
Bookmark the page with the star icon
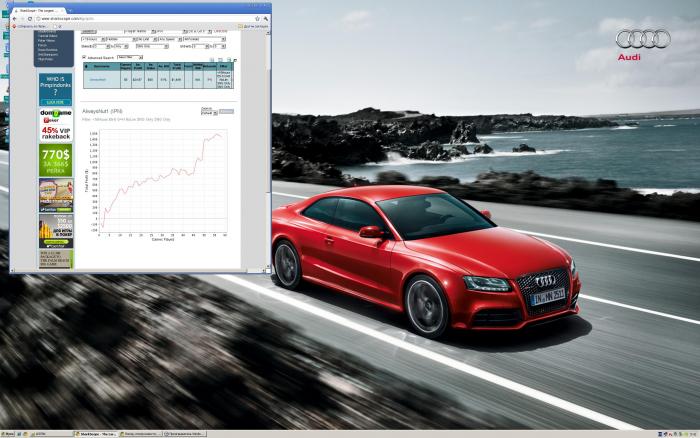(x=258, y=19)
